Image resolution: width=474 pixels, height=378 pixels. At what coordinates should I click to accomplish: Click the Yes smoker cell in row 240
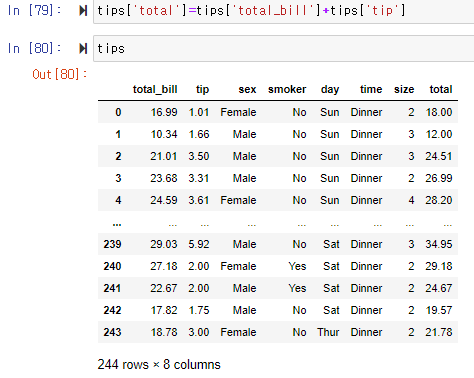[297, 266]
